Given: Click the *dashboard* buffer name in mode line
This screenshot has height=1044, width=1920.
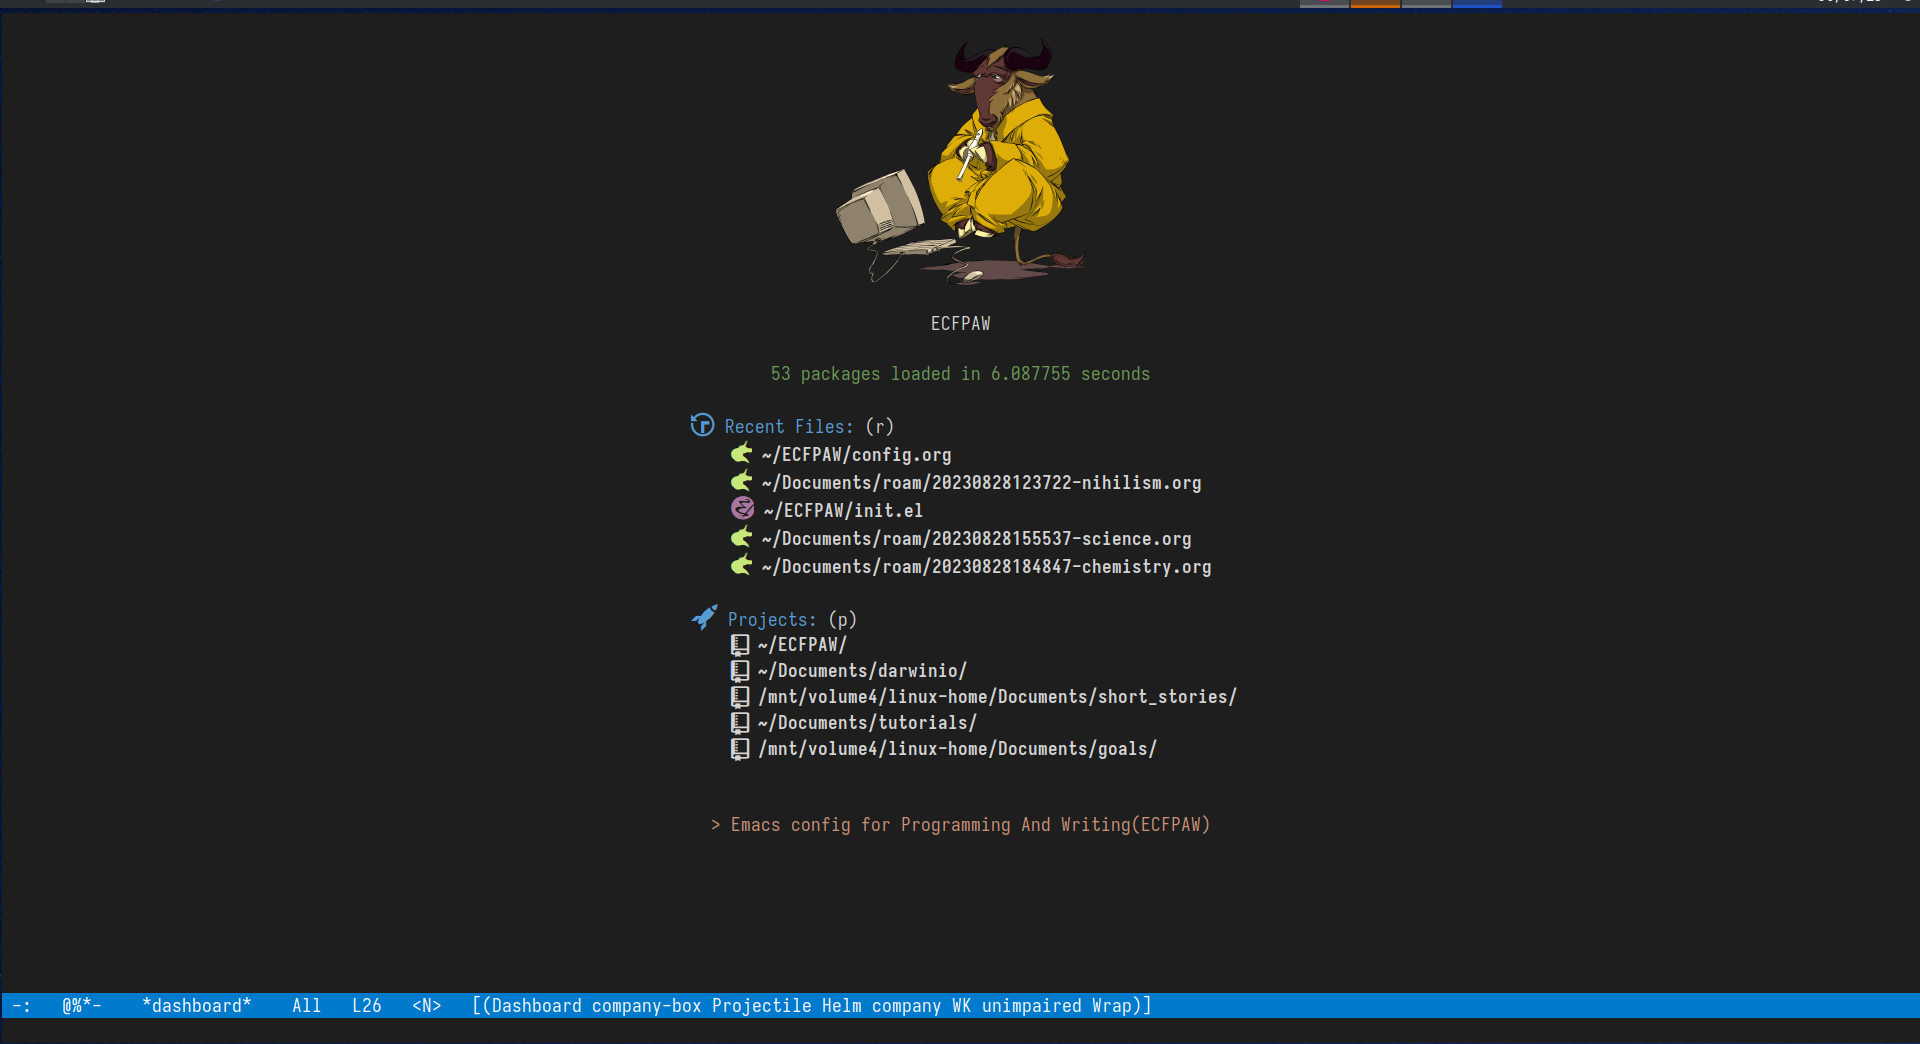Looking at the screenshot, I should point(196,1006).
